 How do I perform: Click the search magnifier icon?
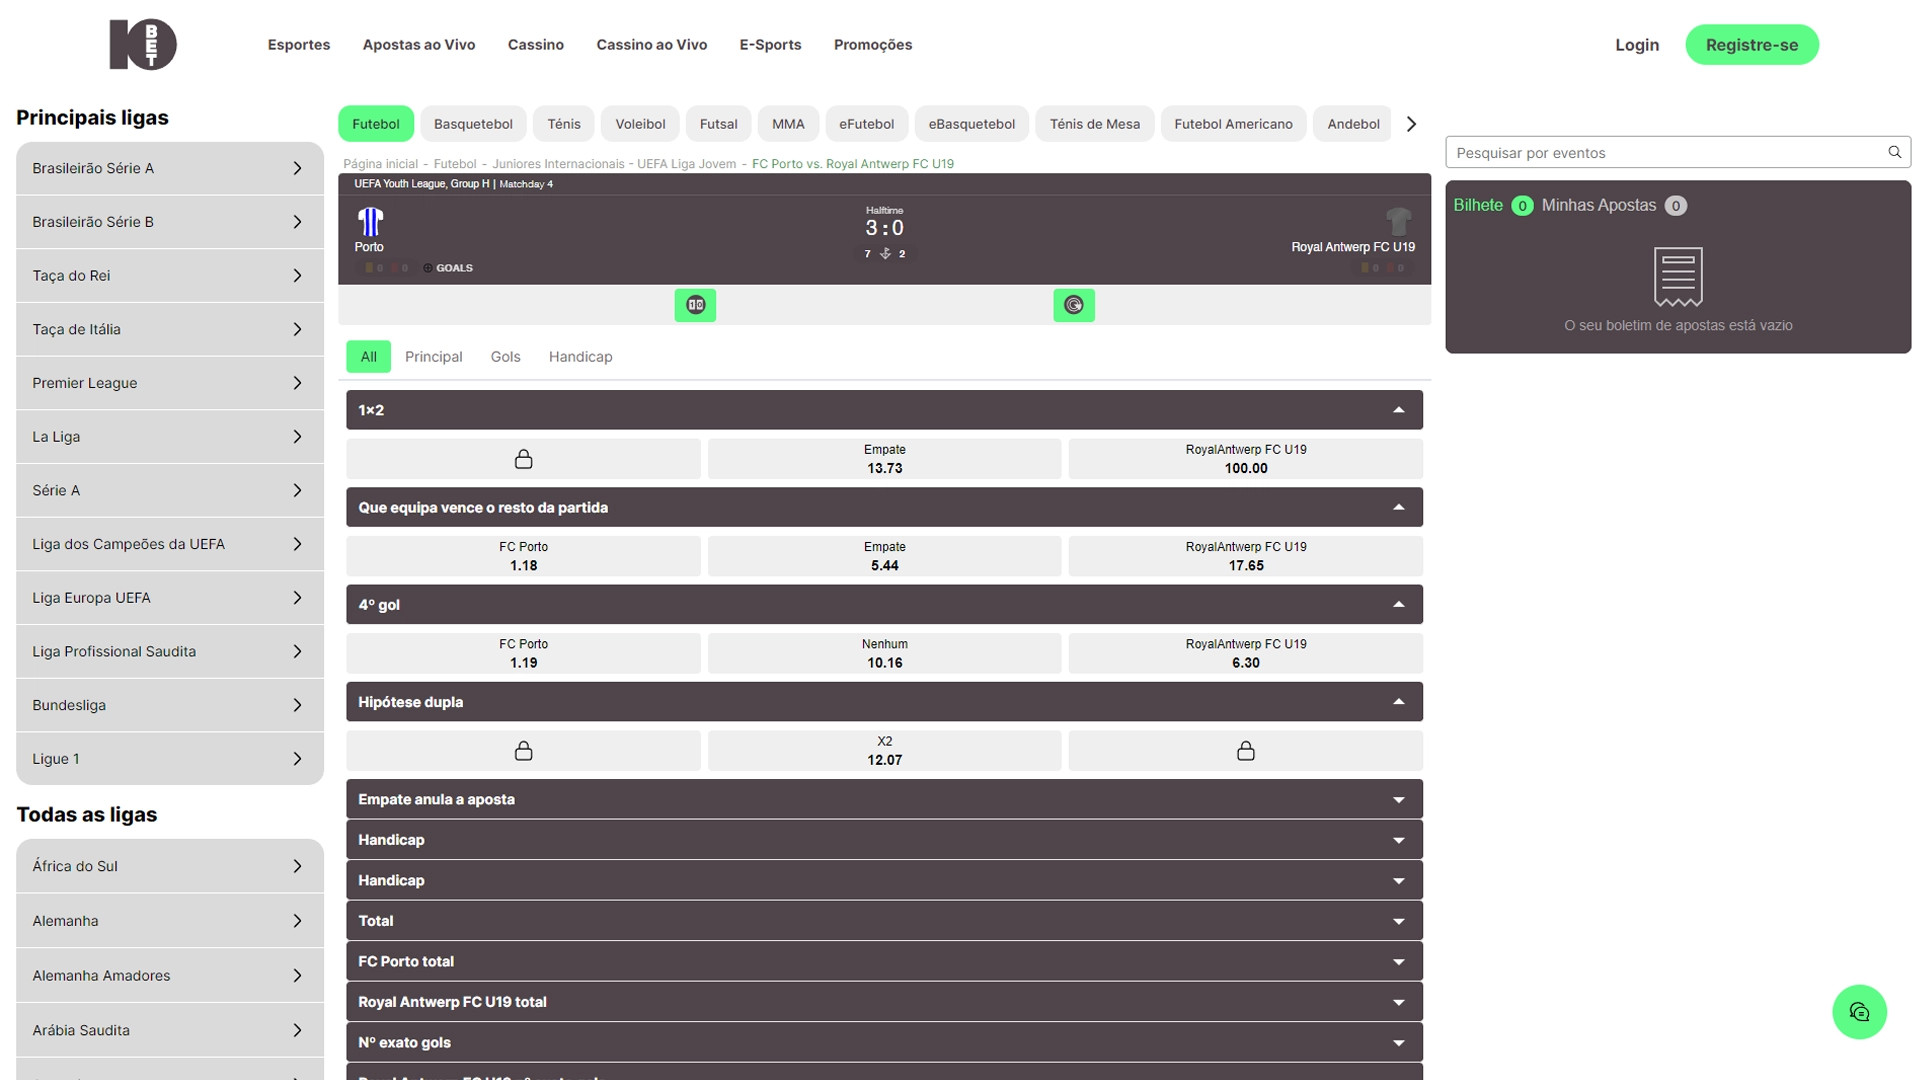click(1894, 152)
